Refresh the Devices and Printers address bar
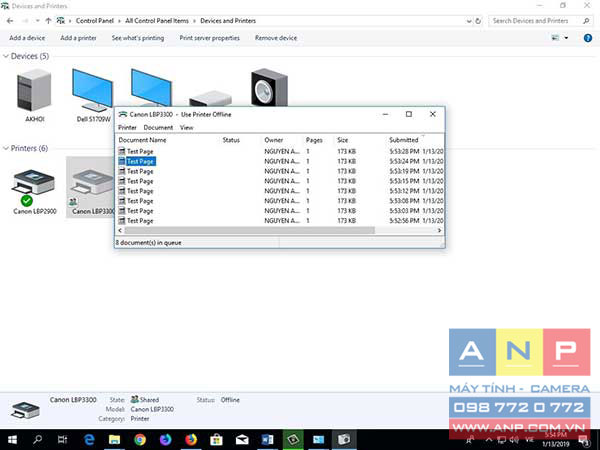The image size is (600, 450). click(478, 21)
